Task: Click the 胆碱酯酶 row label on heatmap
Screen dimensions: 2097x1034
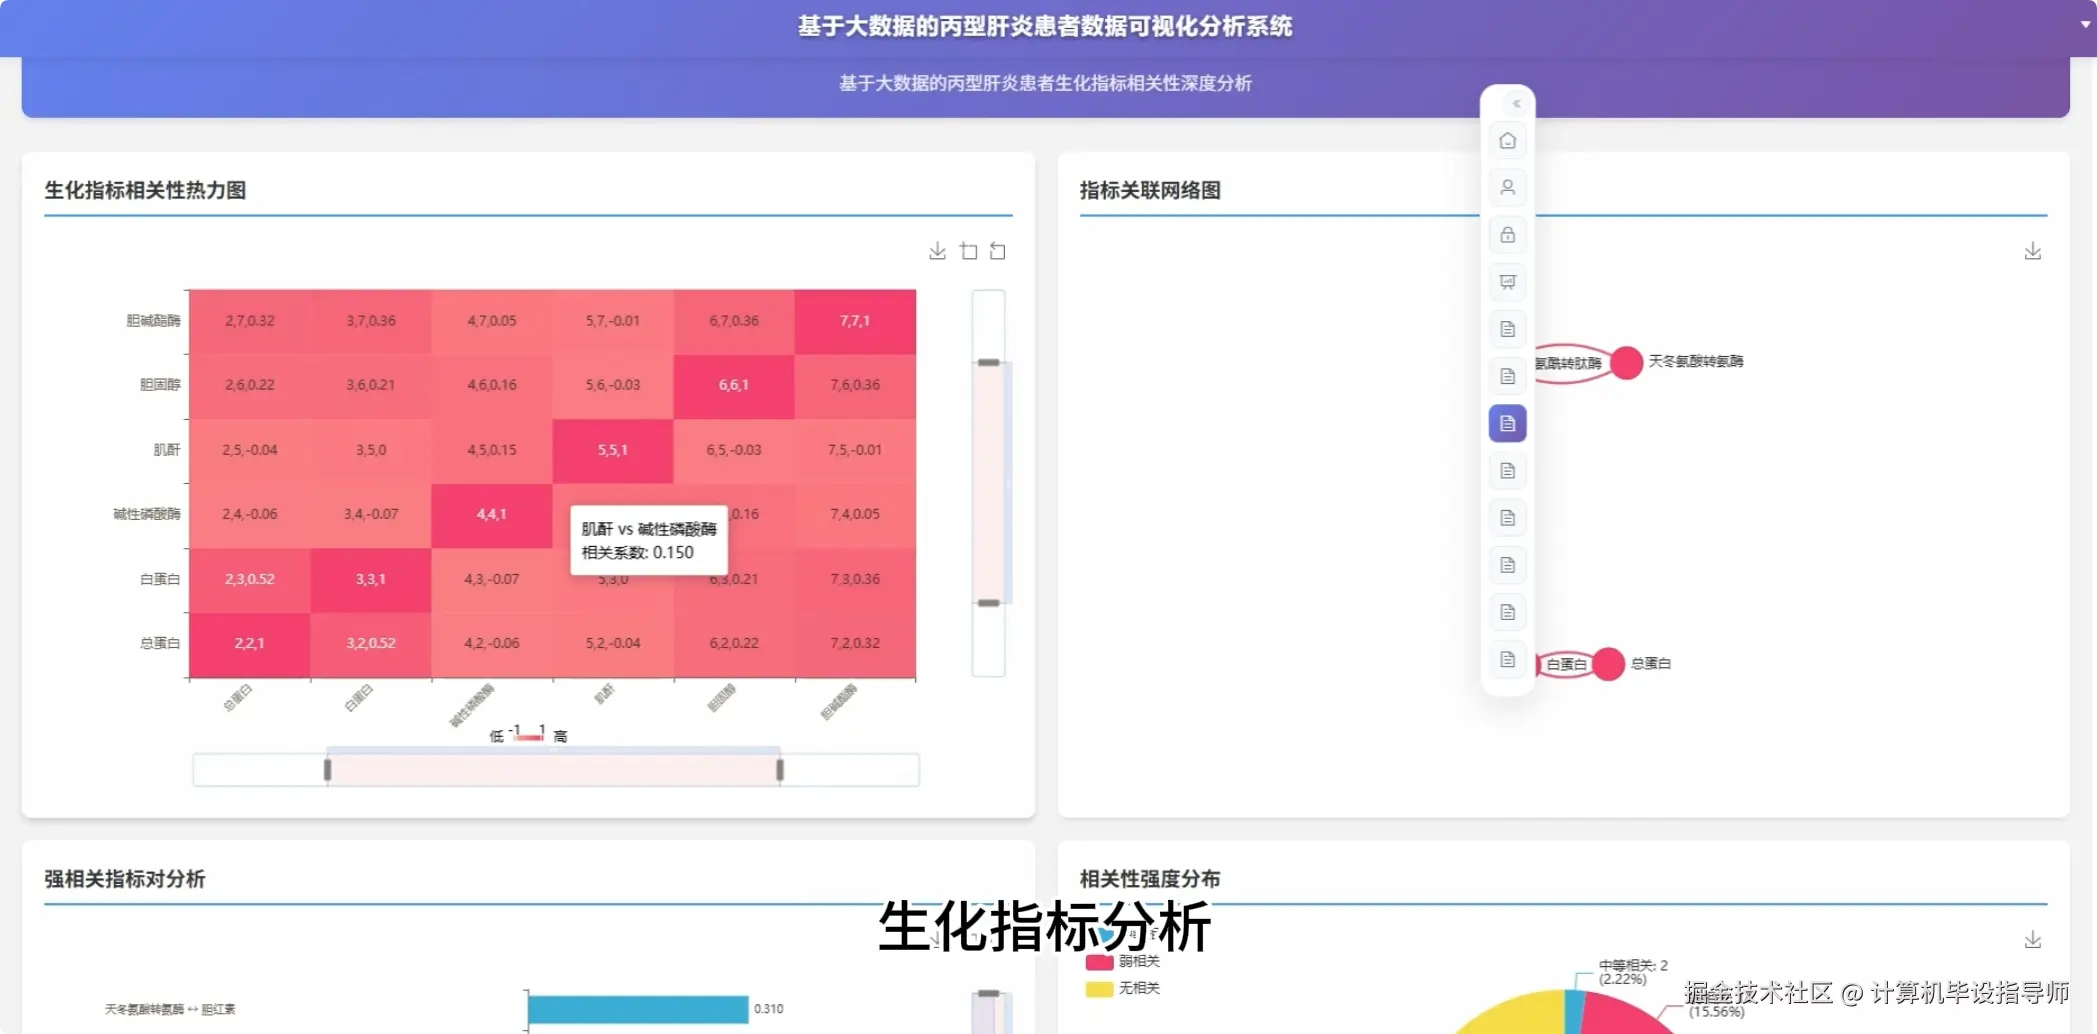Action: pyautogui.click(x=153, y=321)
